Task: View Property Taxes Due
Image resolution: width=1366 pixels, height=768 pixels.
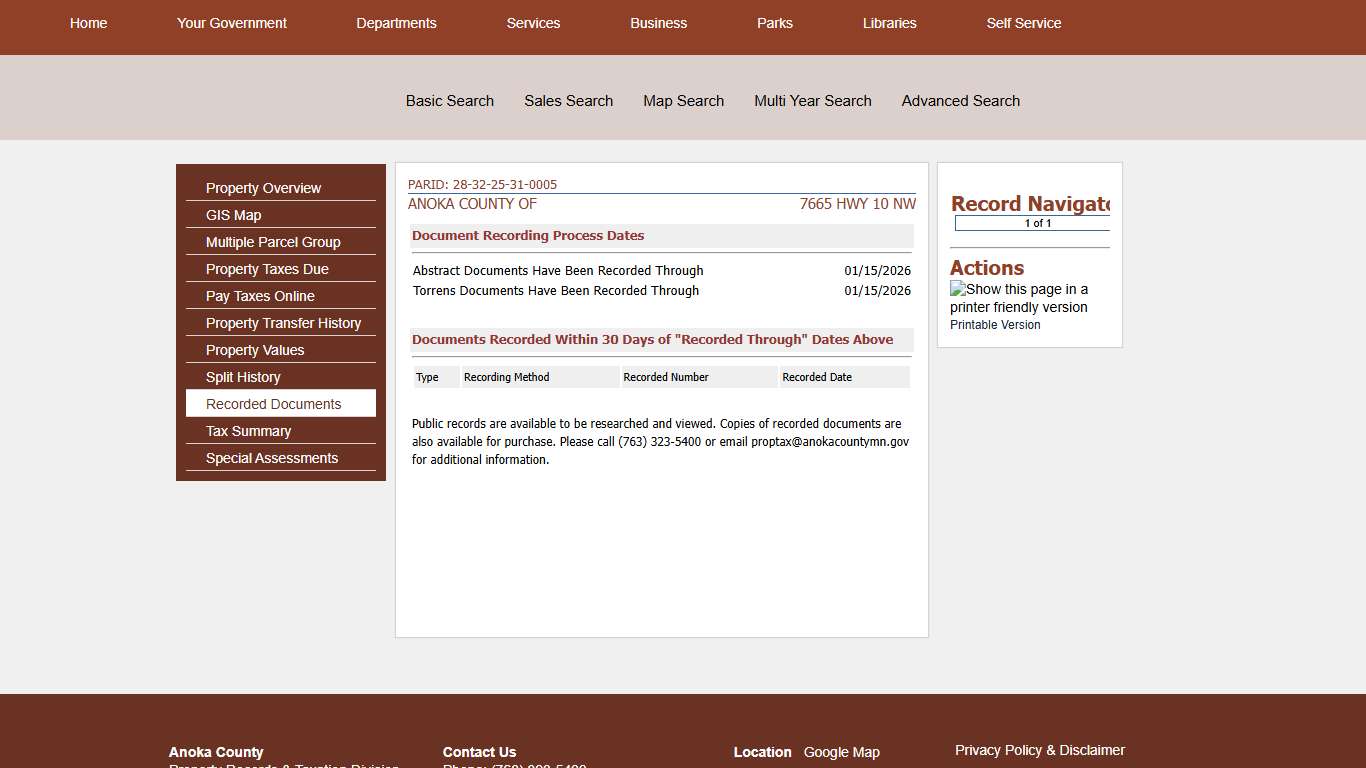Action: click(267, 269)
